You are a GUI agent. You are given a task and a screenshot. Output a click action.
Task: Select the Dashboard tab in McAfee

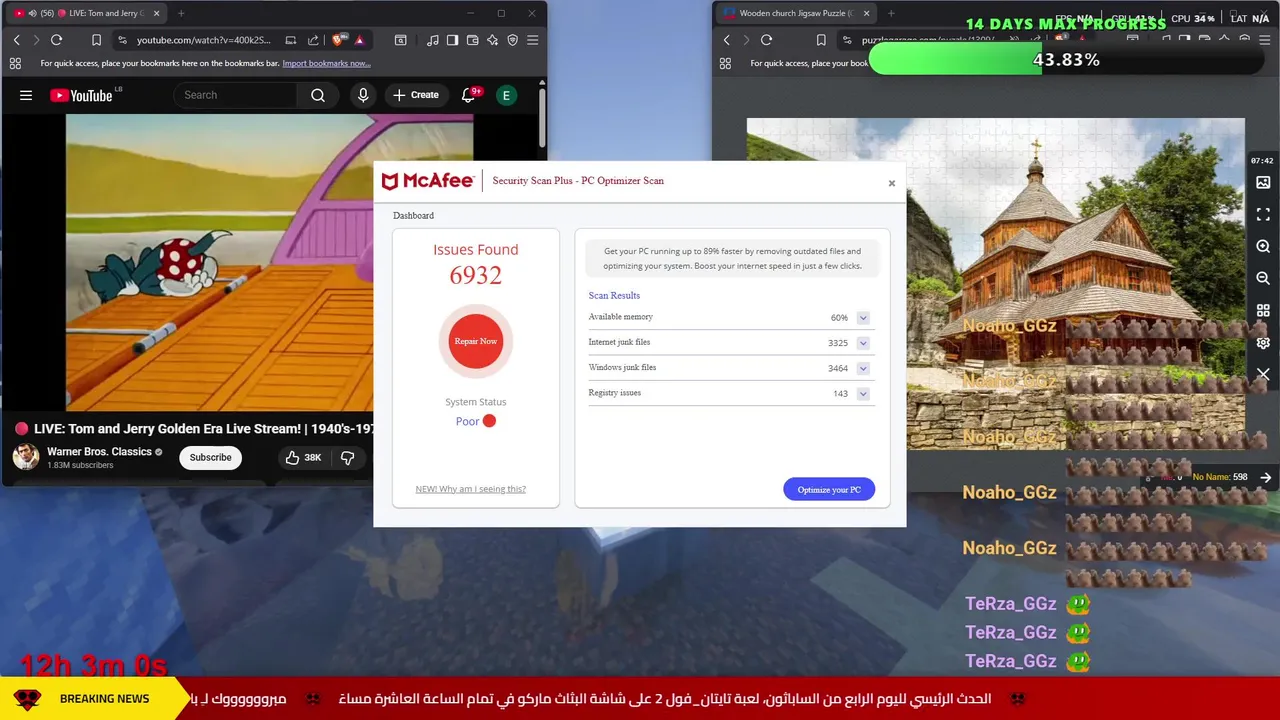tap(413, 216)
